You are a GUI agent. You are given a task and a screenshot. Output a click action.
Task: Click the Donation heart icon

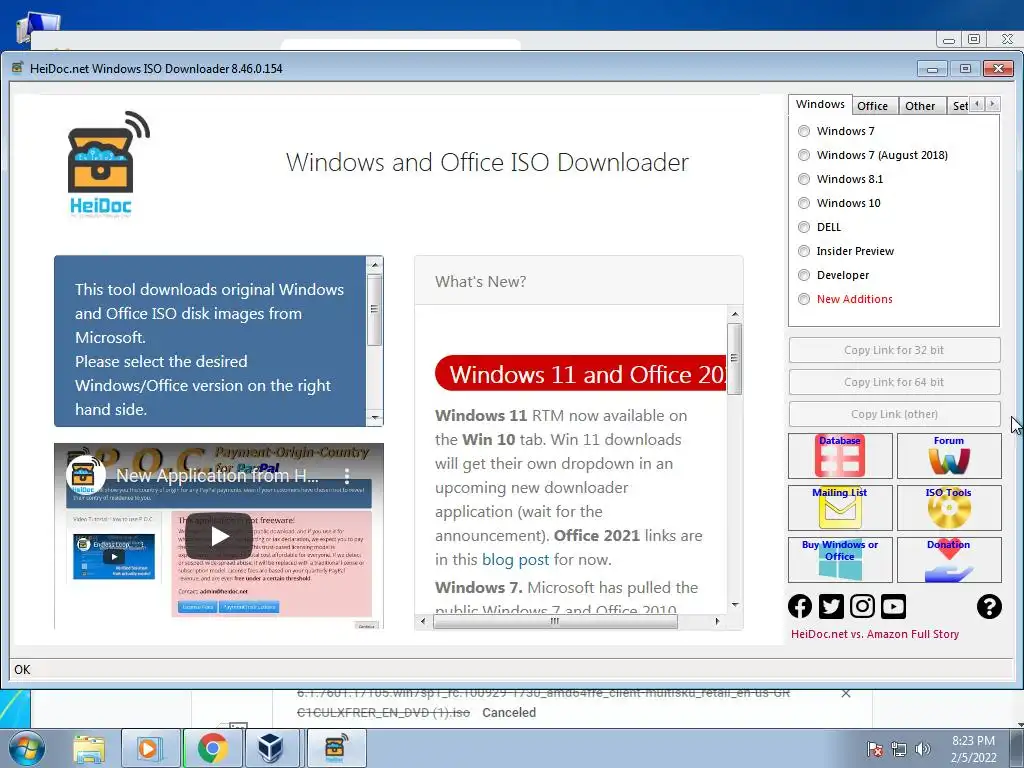pos(949,560)
